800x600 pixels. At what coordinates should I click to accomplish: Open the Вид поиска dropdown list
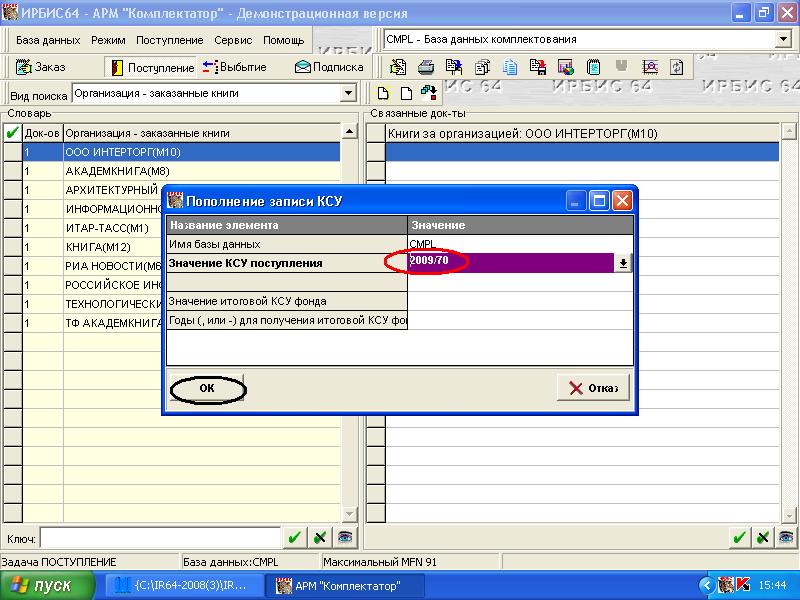[348, 94]
